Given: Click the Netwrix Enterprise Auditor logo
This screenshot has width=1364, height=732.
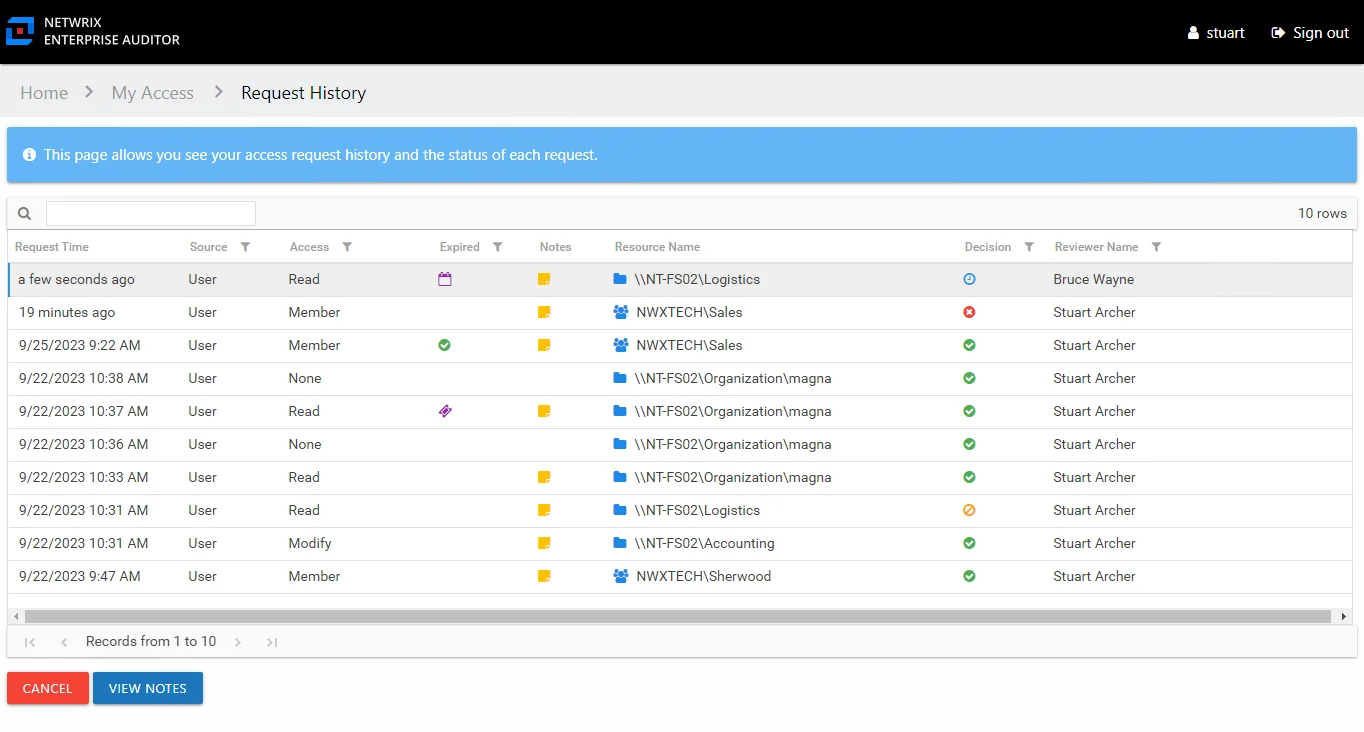Looking at the screenshot, I should point(93,31).
